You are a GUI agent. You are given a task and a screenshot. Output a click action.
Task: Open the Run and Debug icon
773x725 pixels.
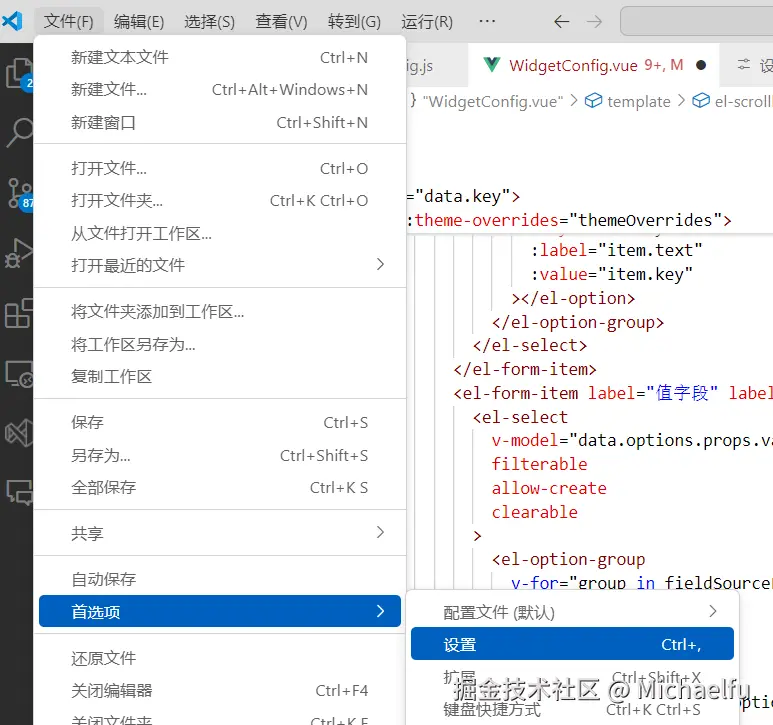point(18,253)
